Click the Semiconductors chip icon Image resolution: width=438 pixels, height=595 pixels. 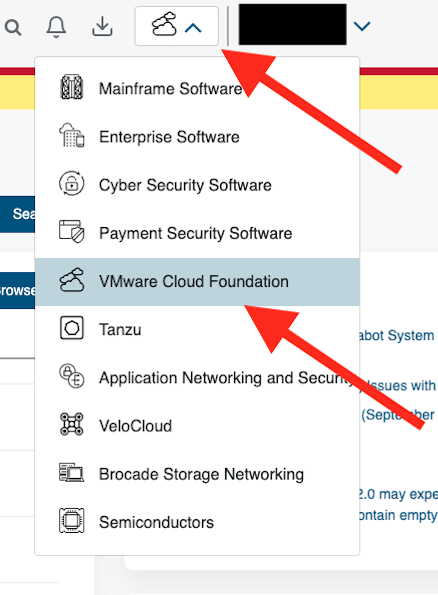(72, 520)
